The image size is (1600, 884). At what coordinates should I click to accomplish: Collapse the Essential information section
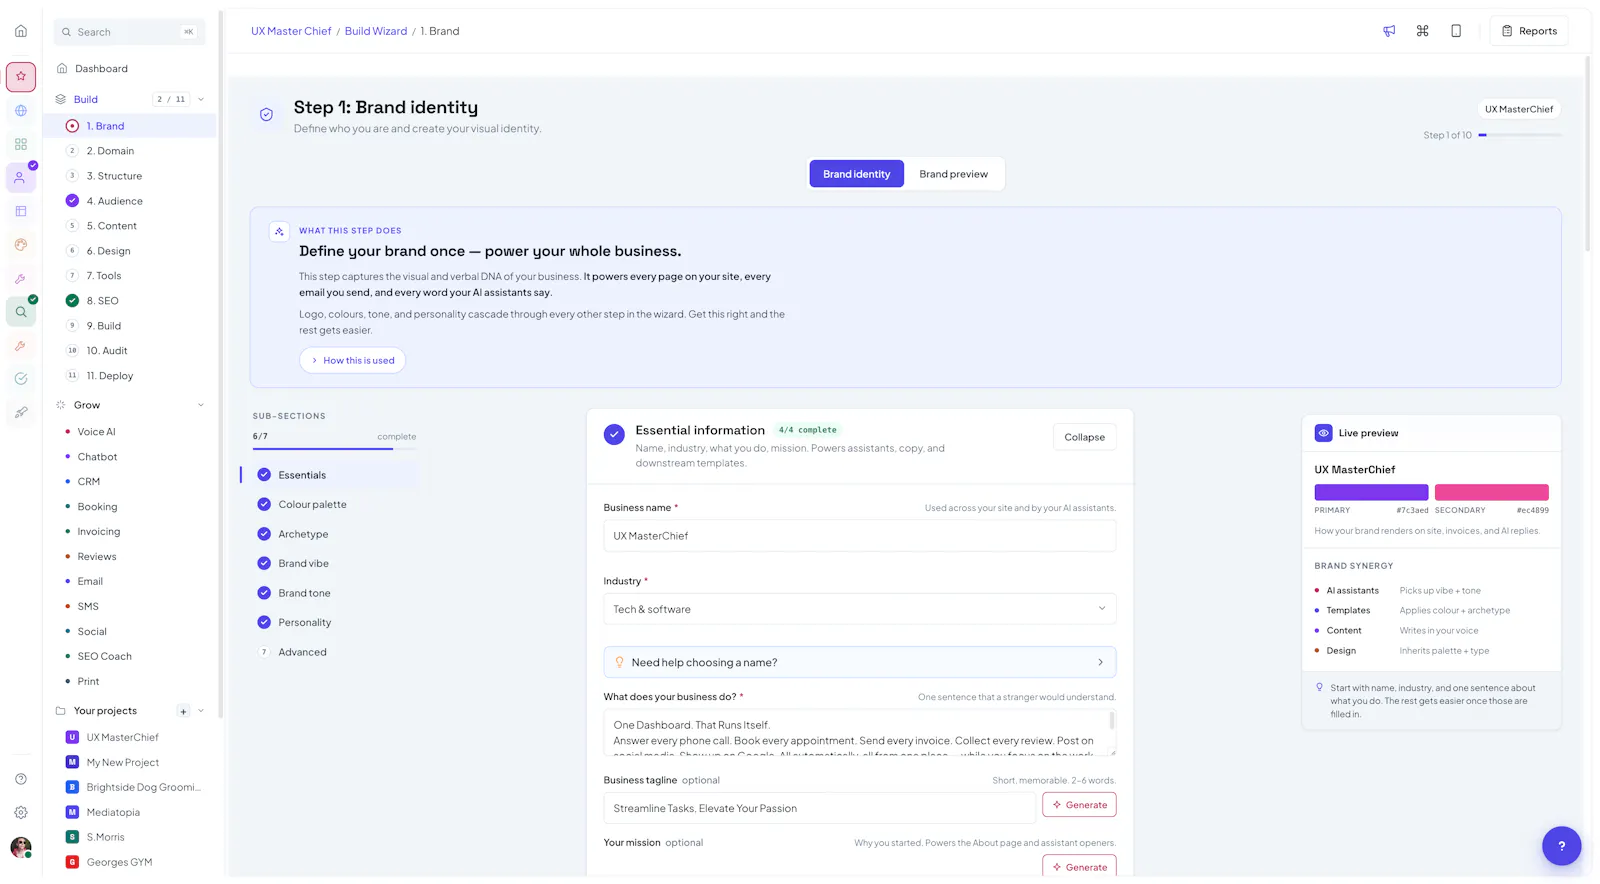tap(1084, 437)
